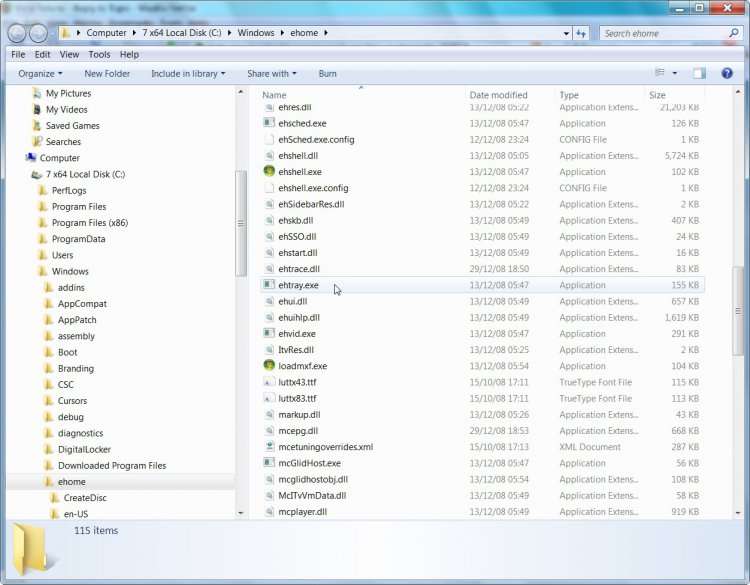Expand the breadcrumb arrow after Windows
750x585 pixels.
click(282, 33)
